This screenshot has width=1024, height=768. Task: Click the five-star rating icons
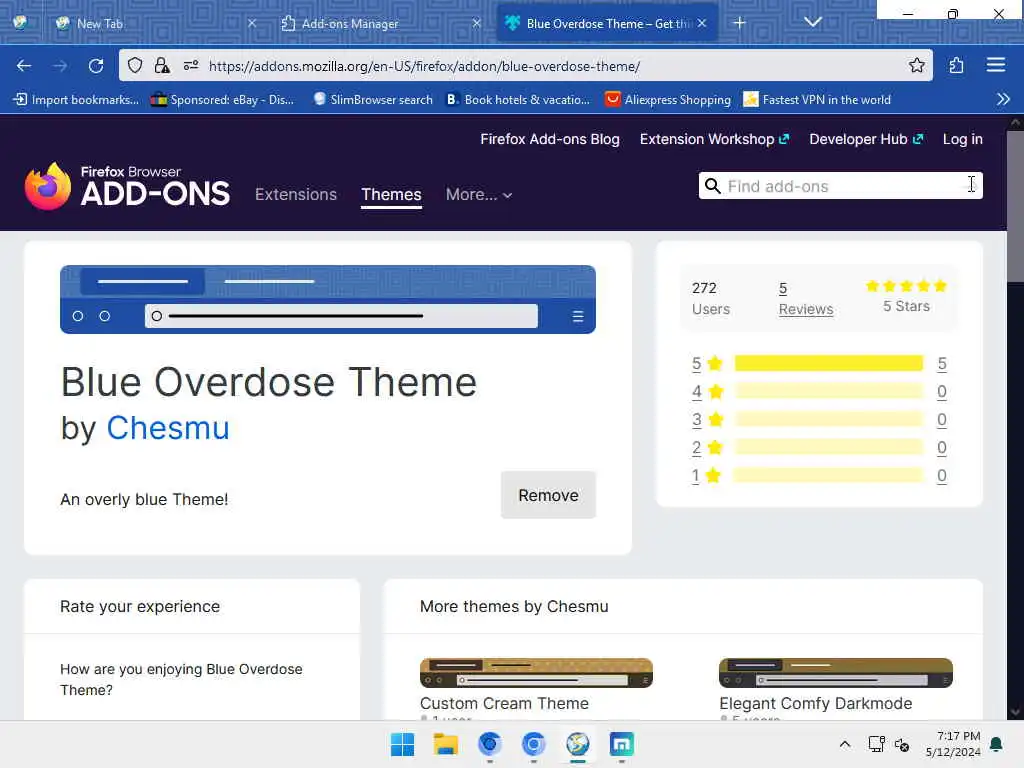coord(906,286)
